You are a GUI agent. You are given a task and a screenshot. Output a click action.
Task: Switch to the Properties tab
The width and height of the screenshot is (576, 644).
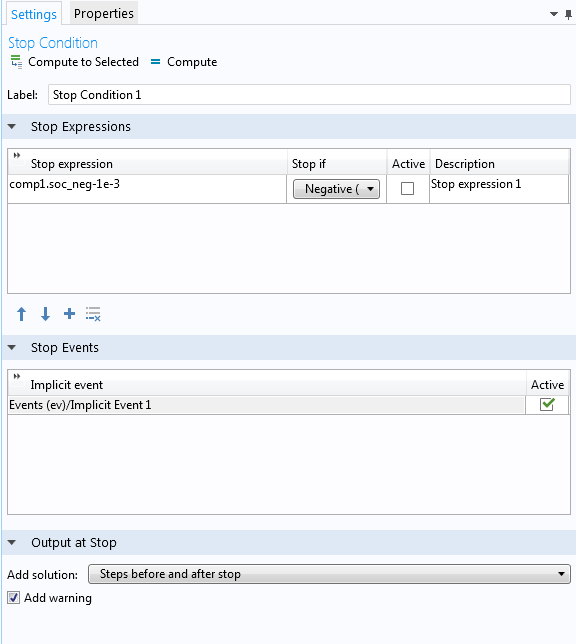click(x=104, y=14)
